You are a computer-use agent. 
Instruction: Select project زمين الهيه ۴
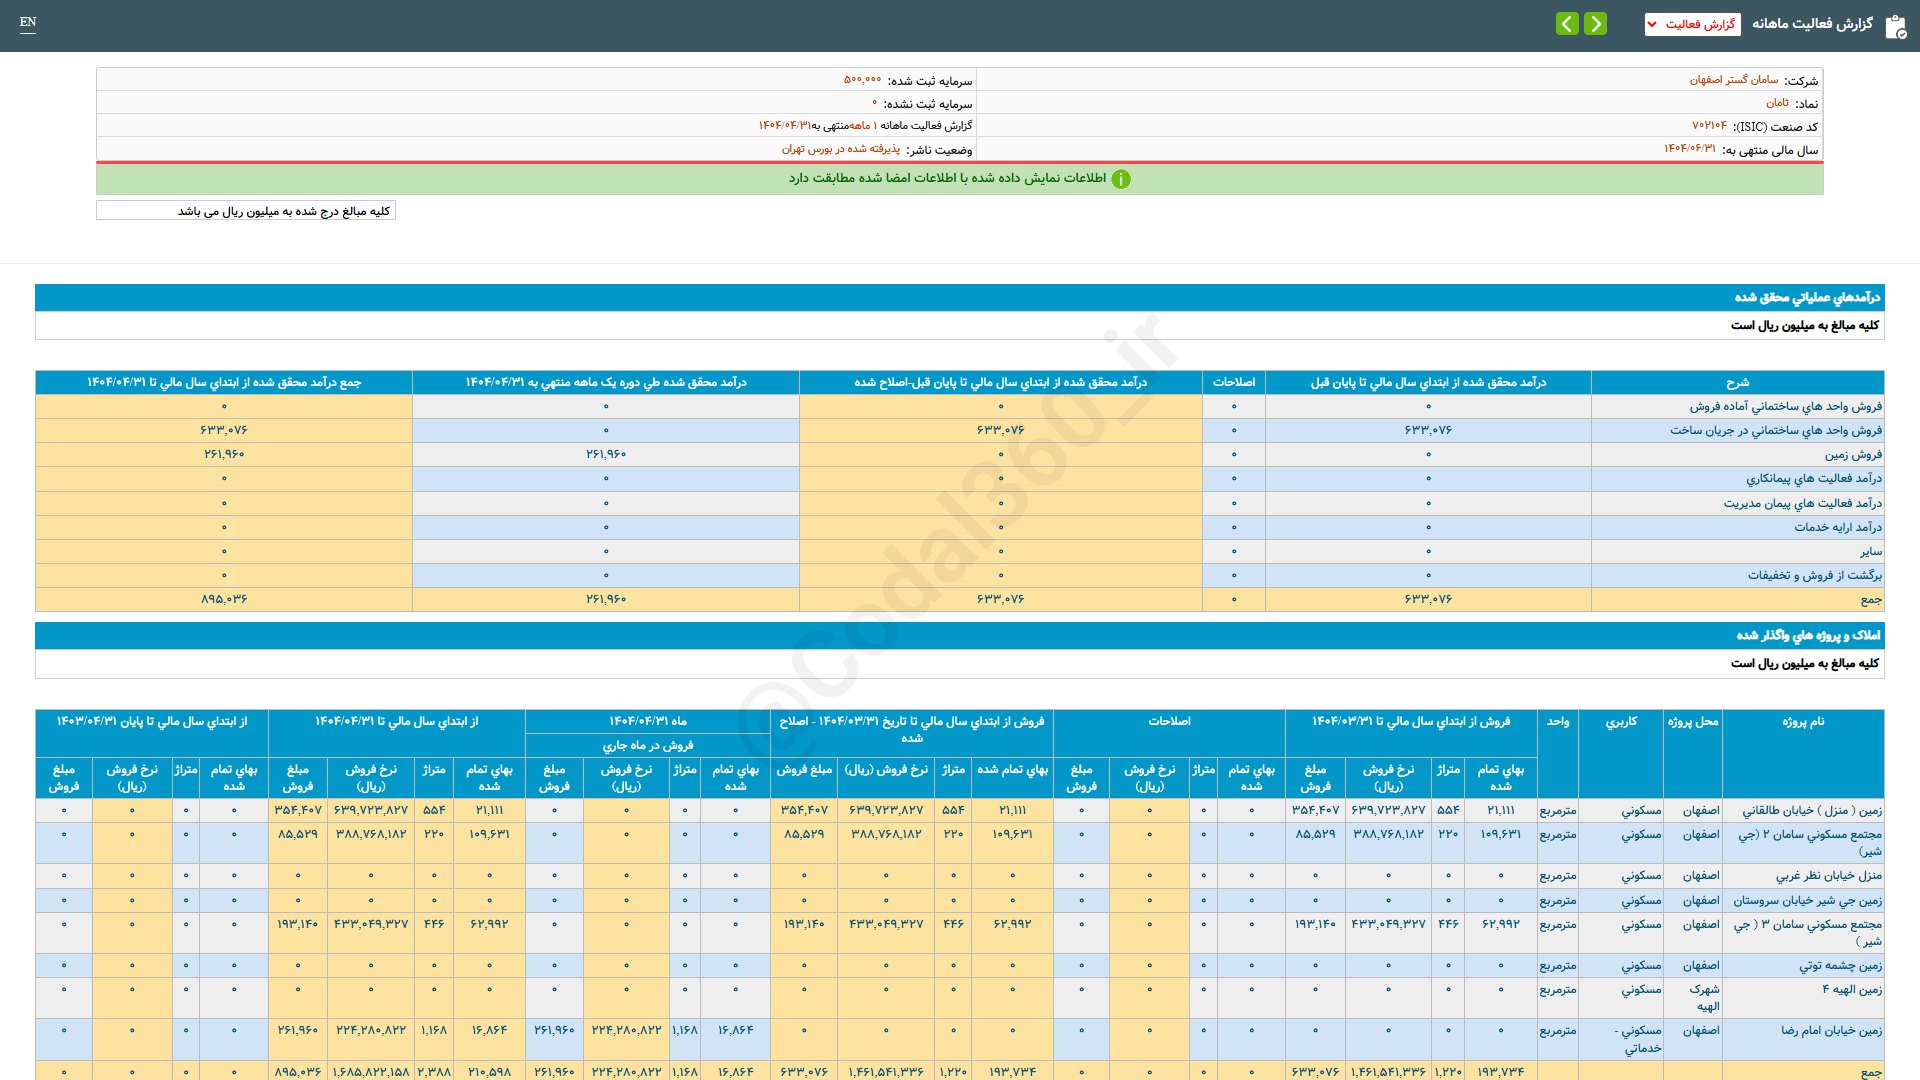[1852, 990]
